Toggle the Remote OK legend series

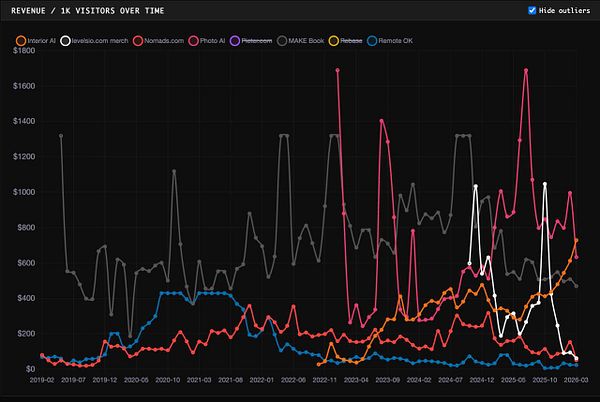[390, 41]
